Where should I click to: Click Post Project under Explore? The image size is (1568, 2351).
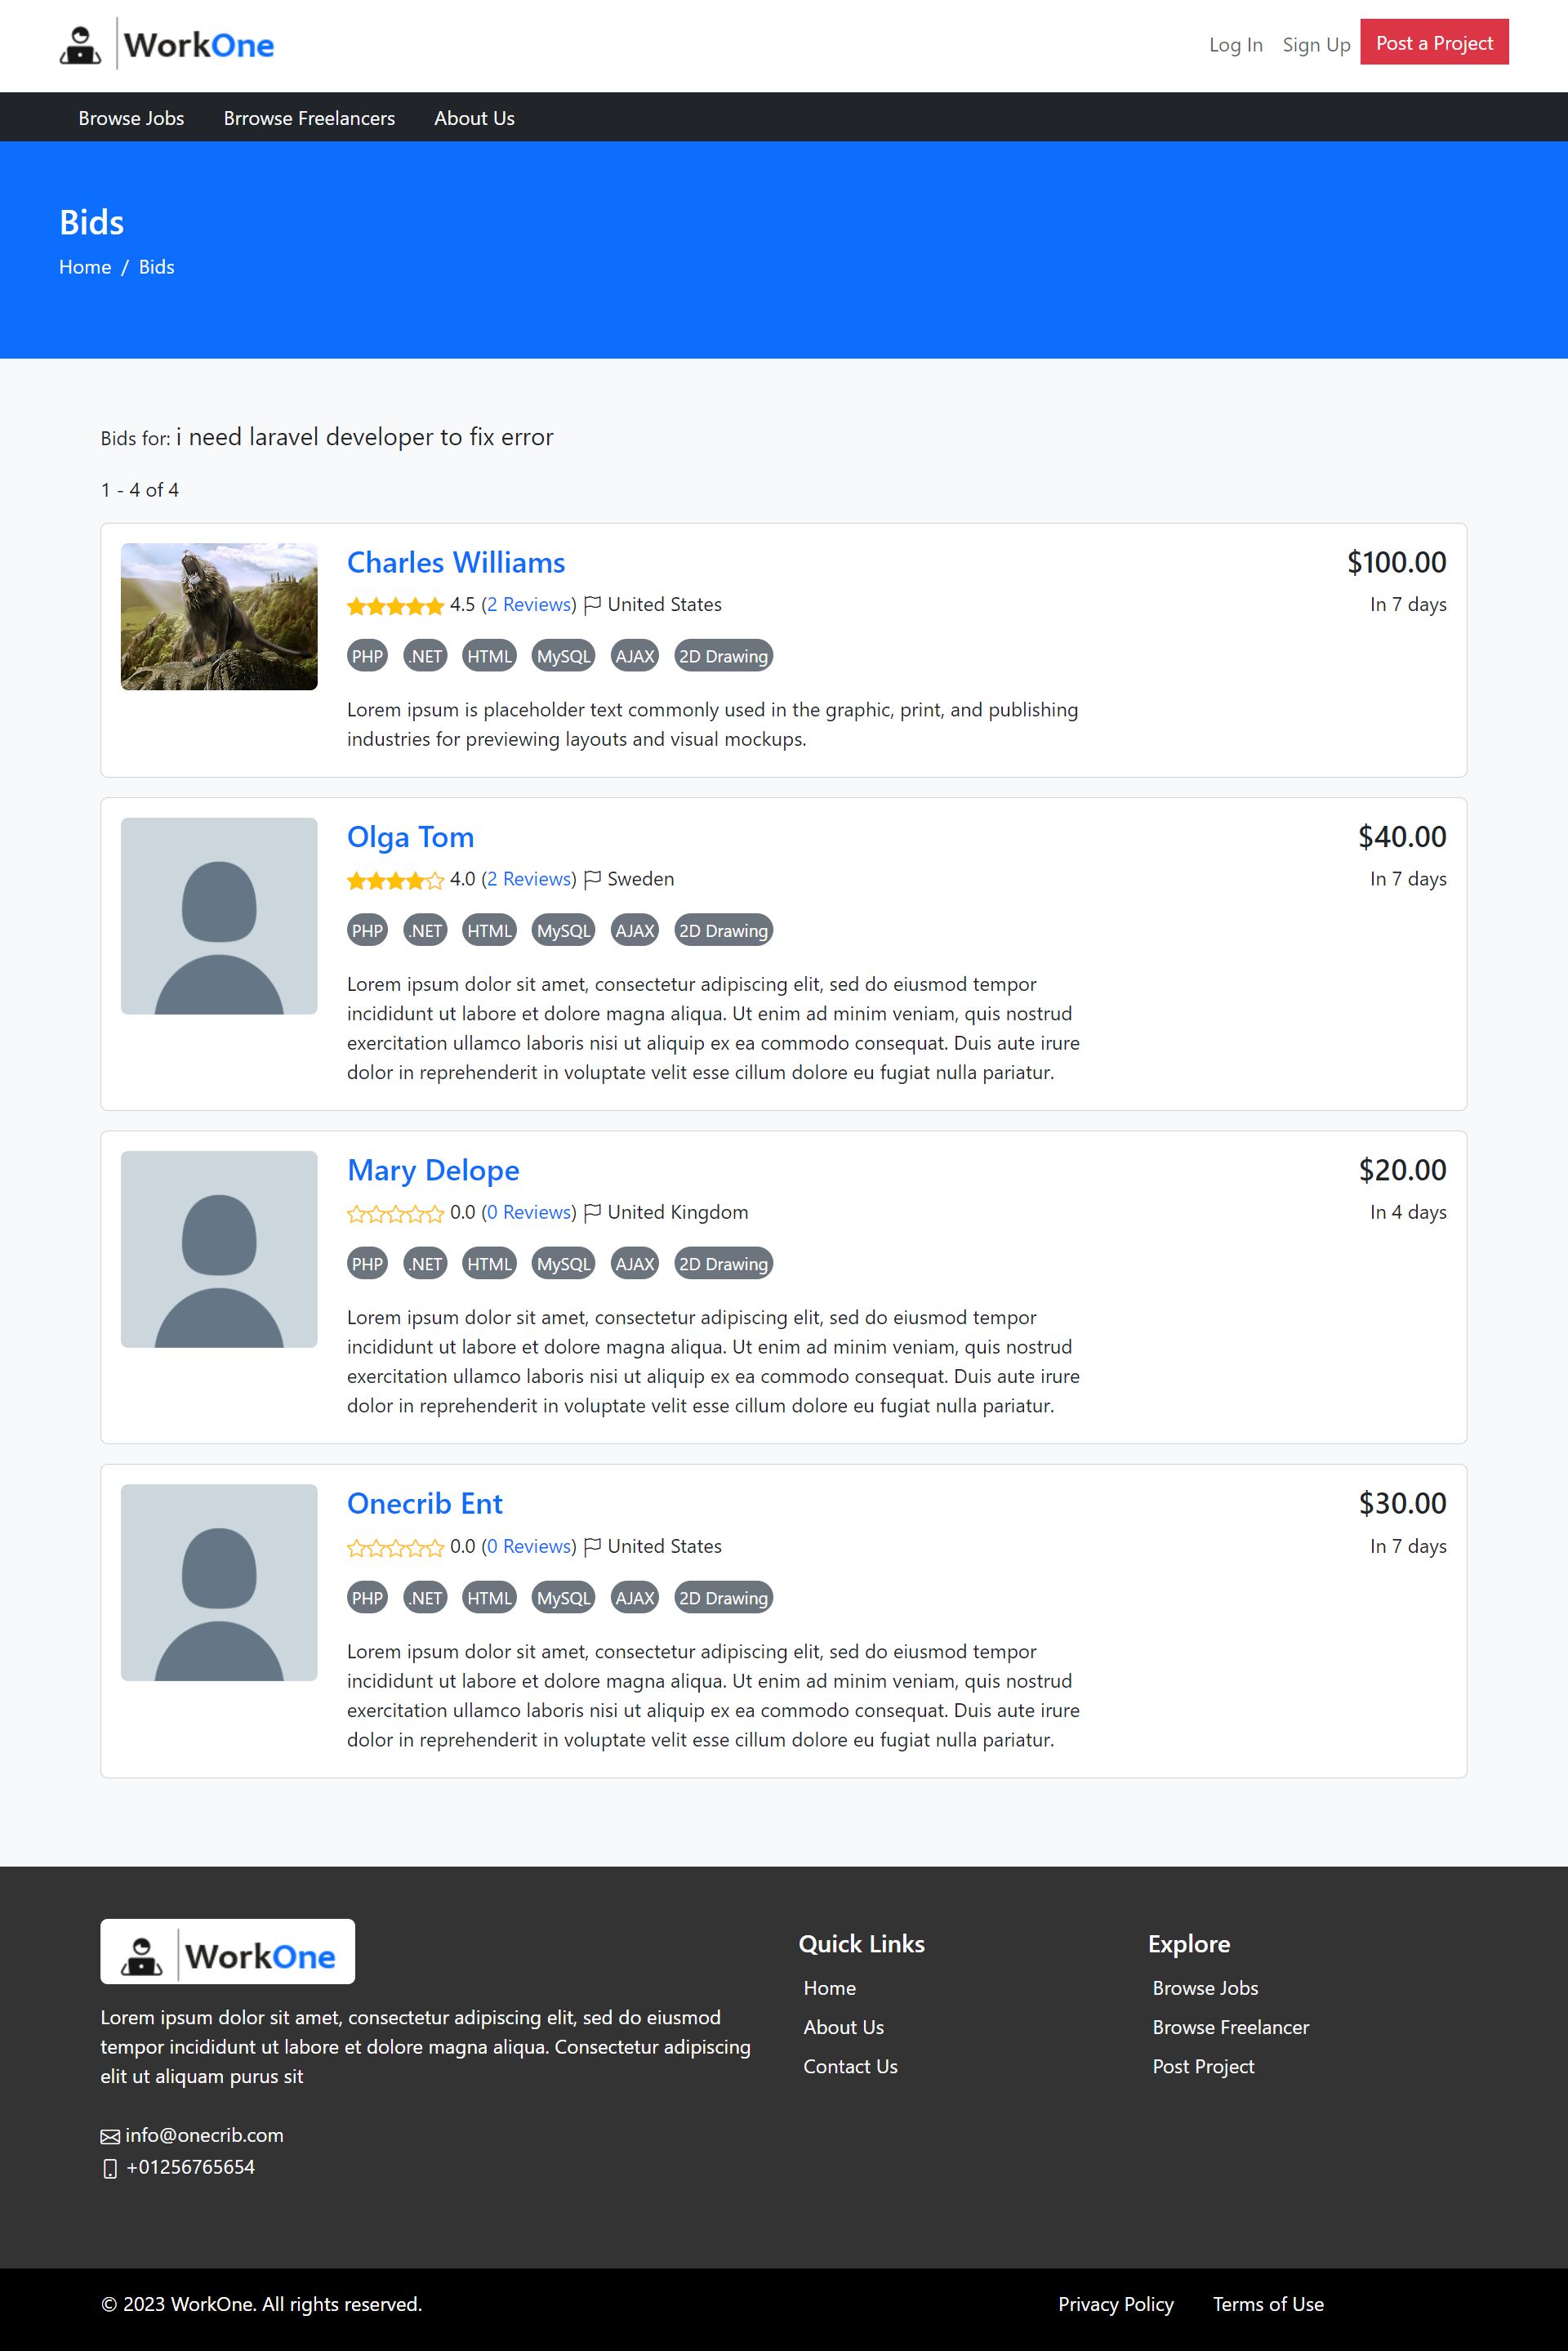tap(1203, 2066)
